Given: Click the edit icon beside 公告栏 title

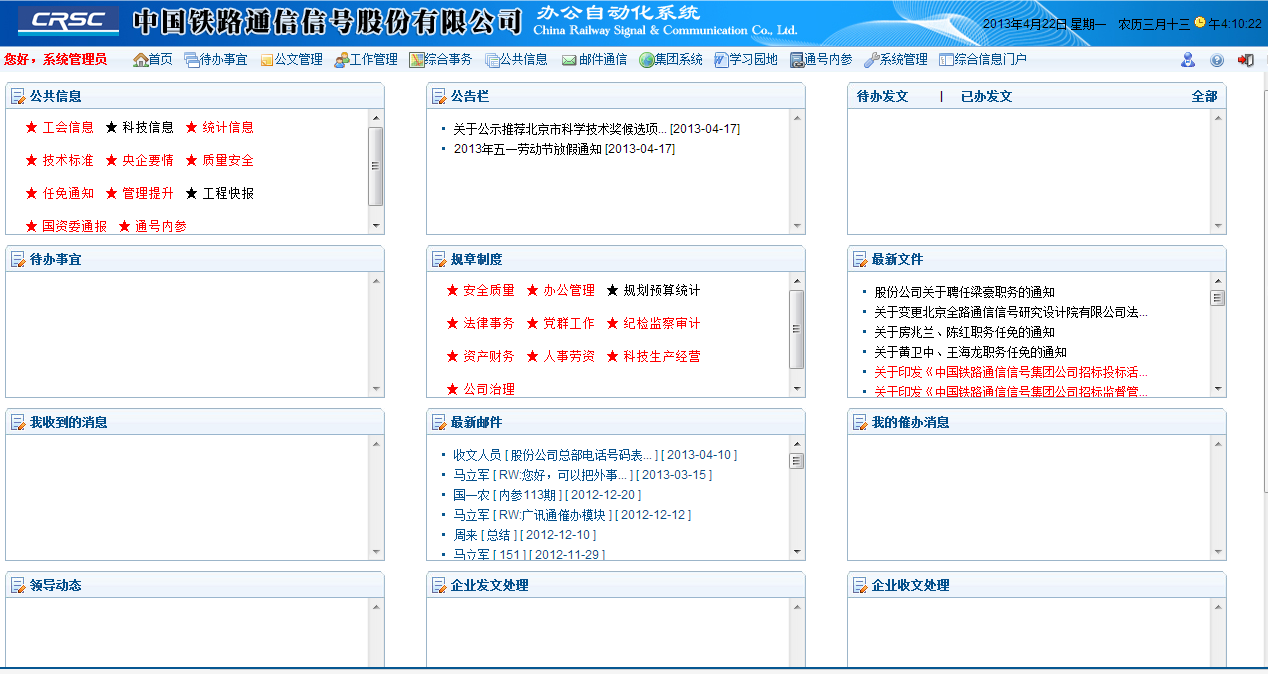Looking at the screenshot, I should pyautogui.click(x=439, y=97).
